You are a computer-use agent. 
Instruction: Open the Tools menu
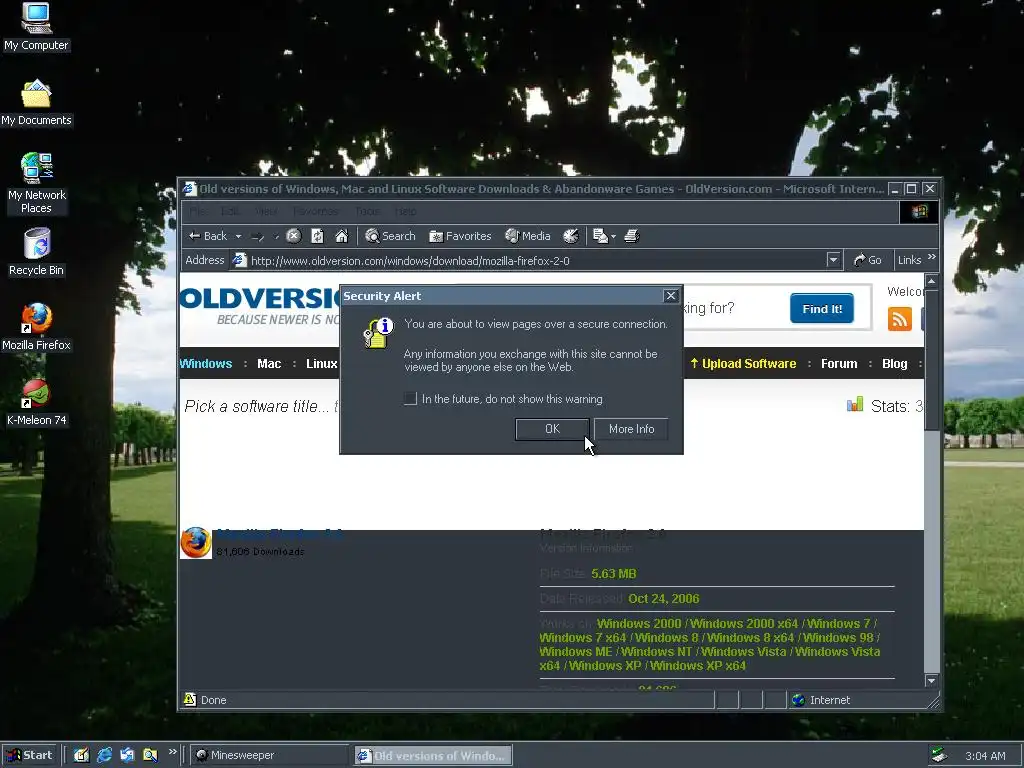click(x=368, y=212)
